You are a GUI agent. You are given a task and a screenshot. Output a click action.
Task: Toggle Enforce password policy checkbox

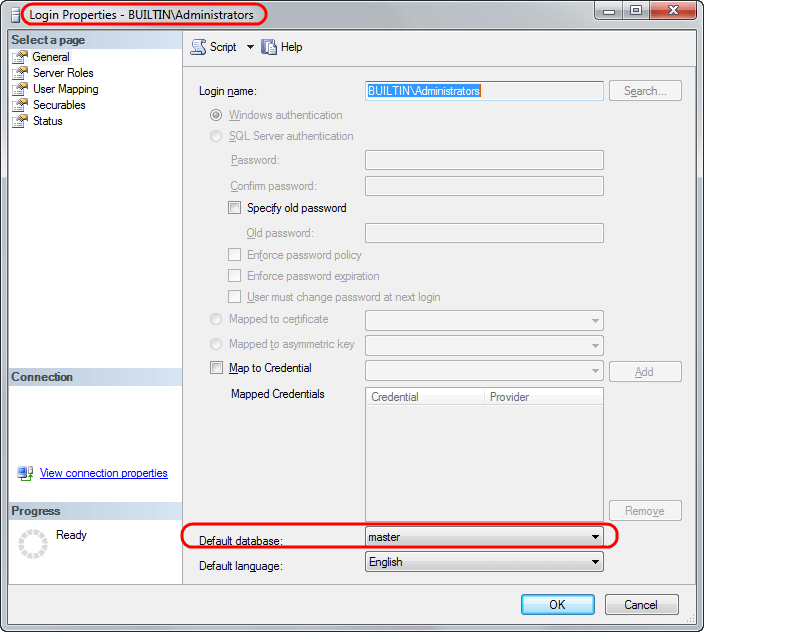pyautogui.click(x=234, y=255)
